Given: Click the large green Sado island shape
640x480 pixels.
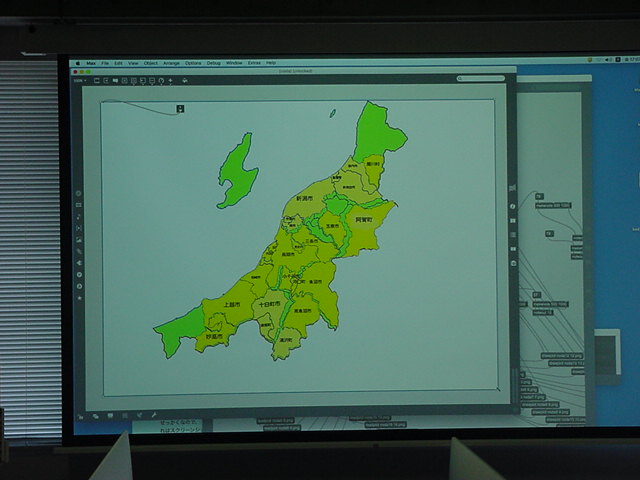Looking at the screenshot, I should pos(238,171).
